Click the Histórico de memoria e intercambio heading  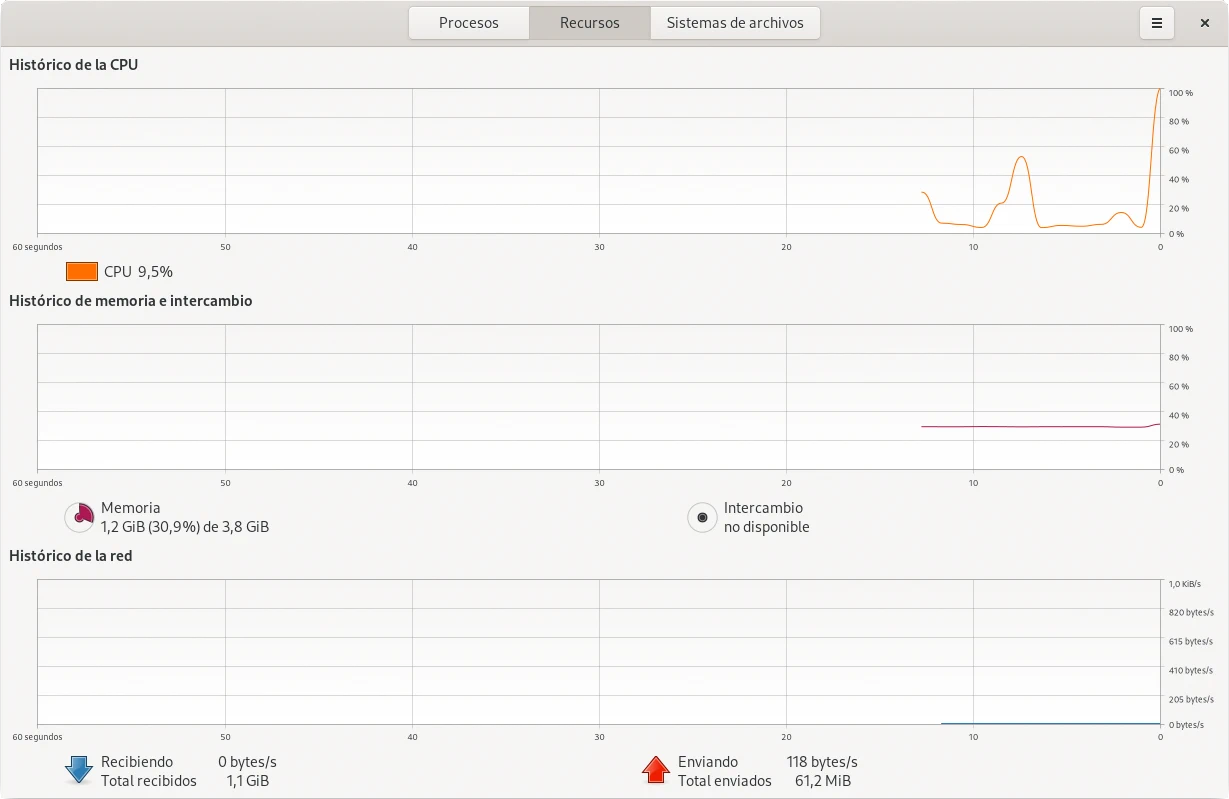[131, 300]
